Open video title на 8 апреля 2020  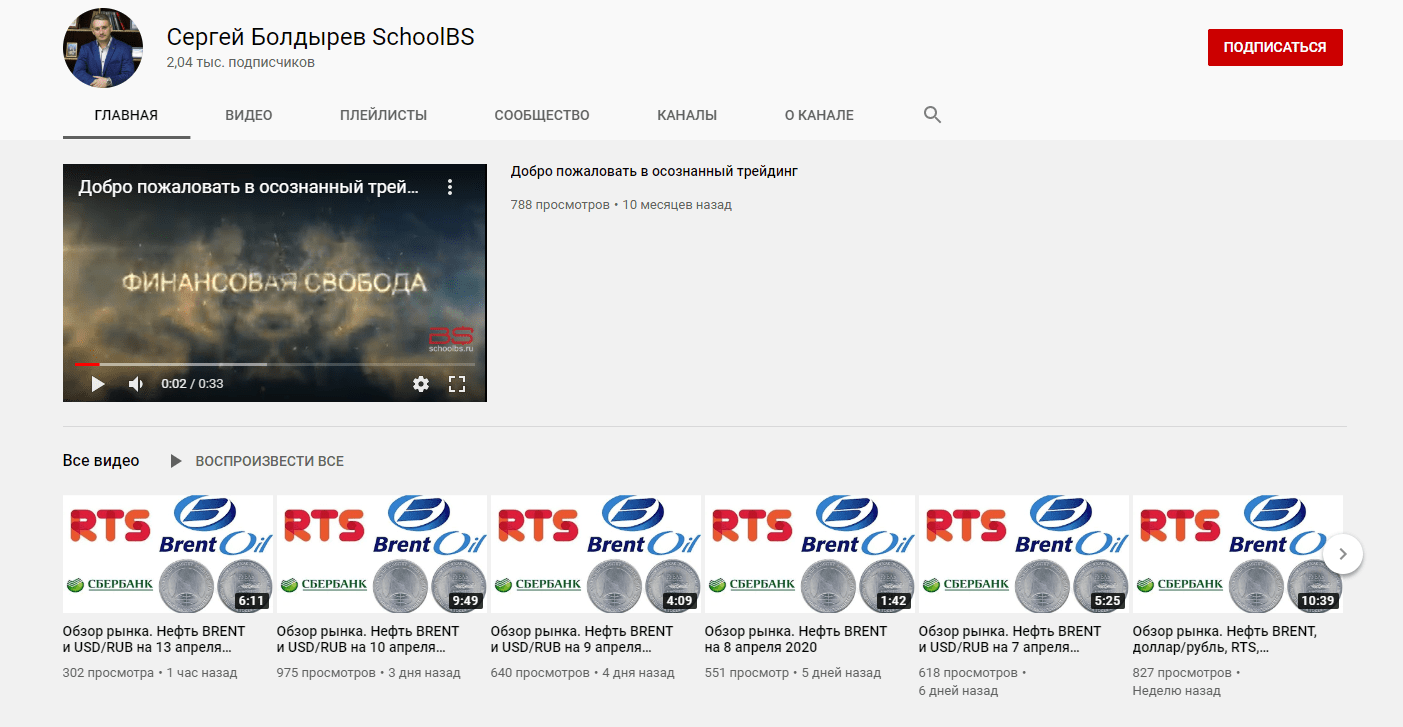[x=796, y=639]
